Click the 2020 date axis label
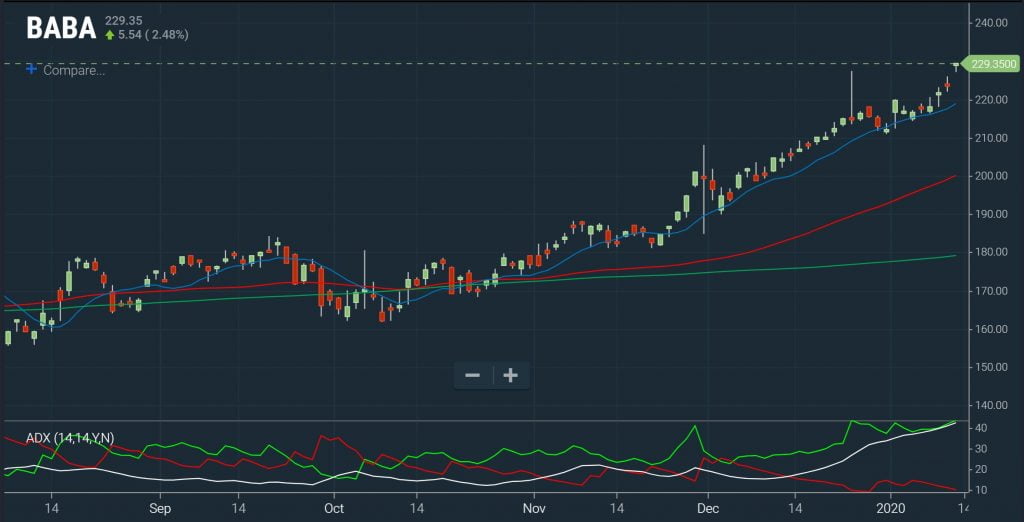This screenshot has height=522, width=1024. point(890,507)
